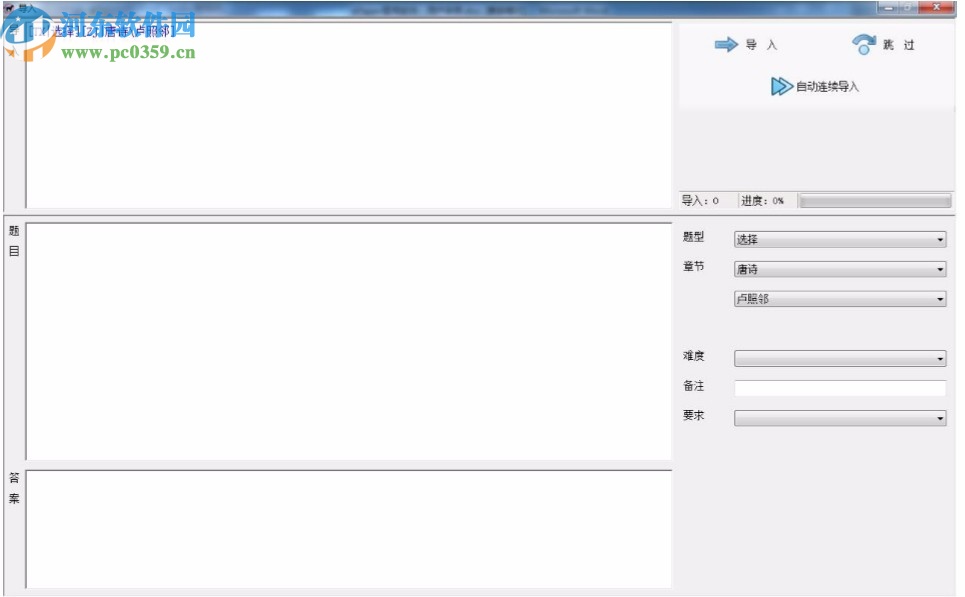Viewport: 965px width, 597px height.
Task: Expand the 卢照邻 sub-chapter dropdown
Action: click(839, 298)
